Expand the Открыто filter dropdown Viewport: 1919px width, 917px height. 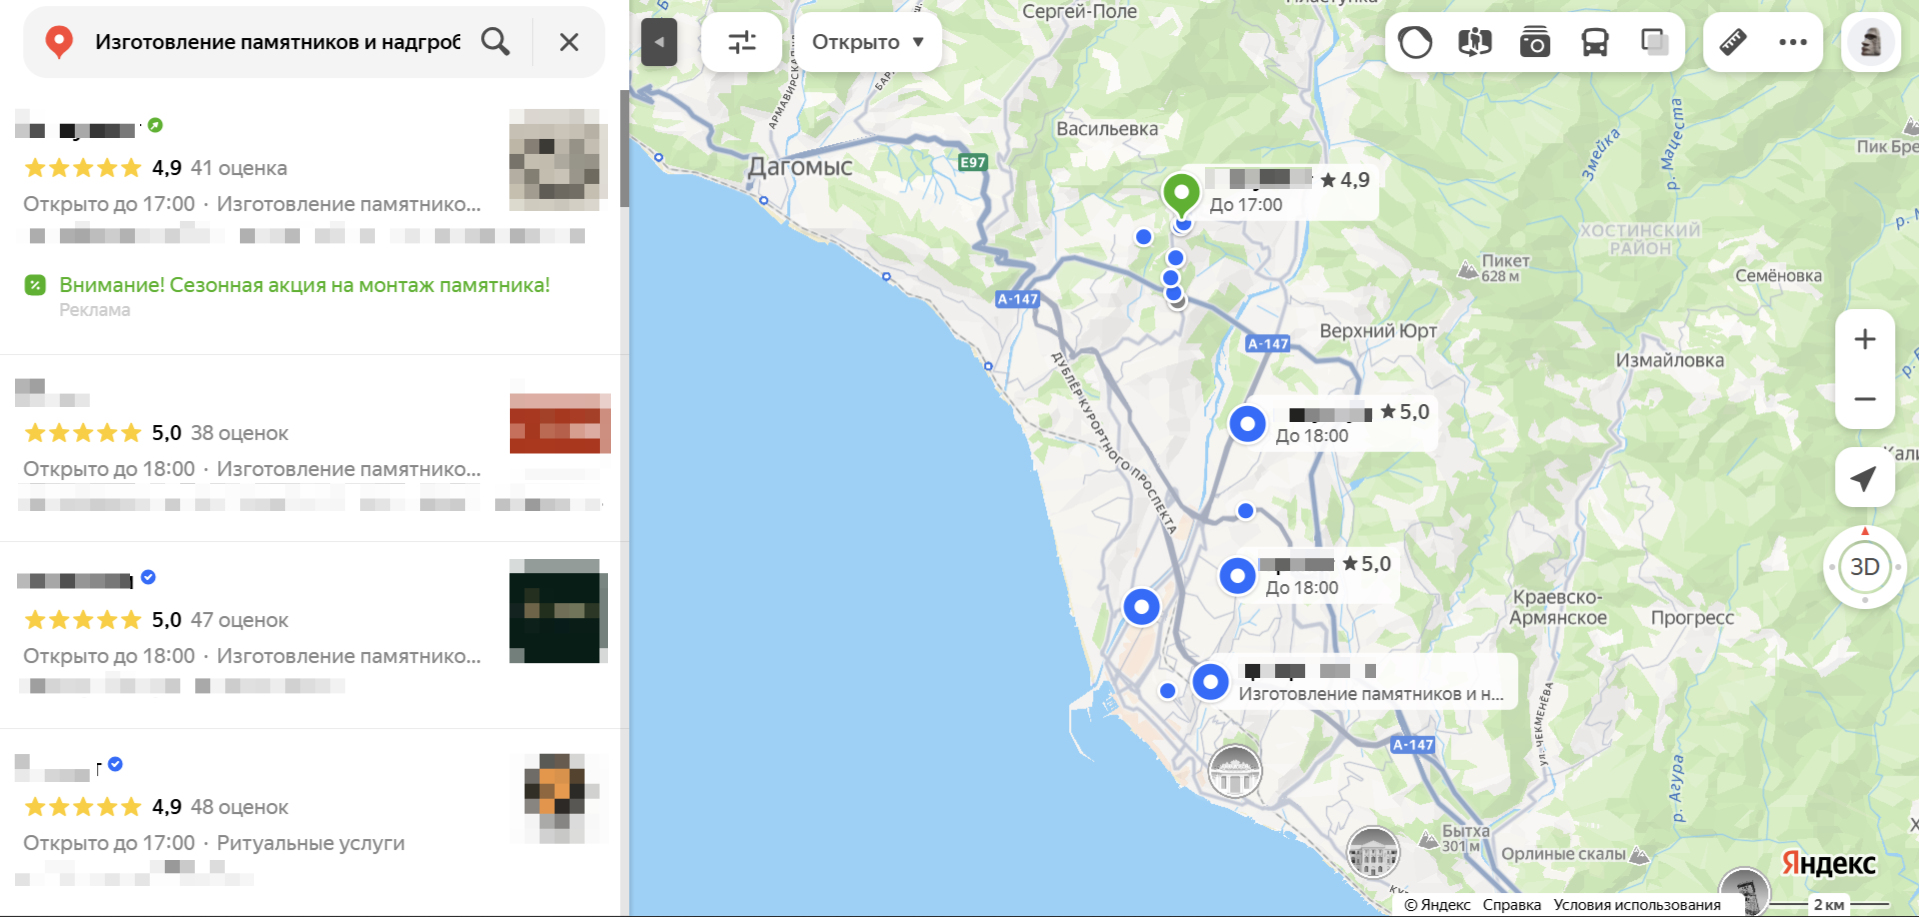point(867,42)
